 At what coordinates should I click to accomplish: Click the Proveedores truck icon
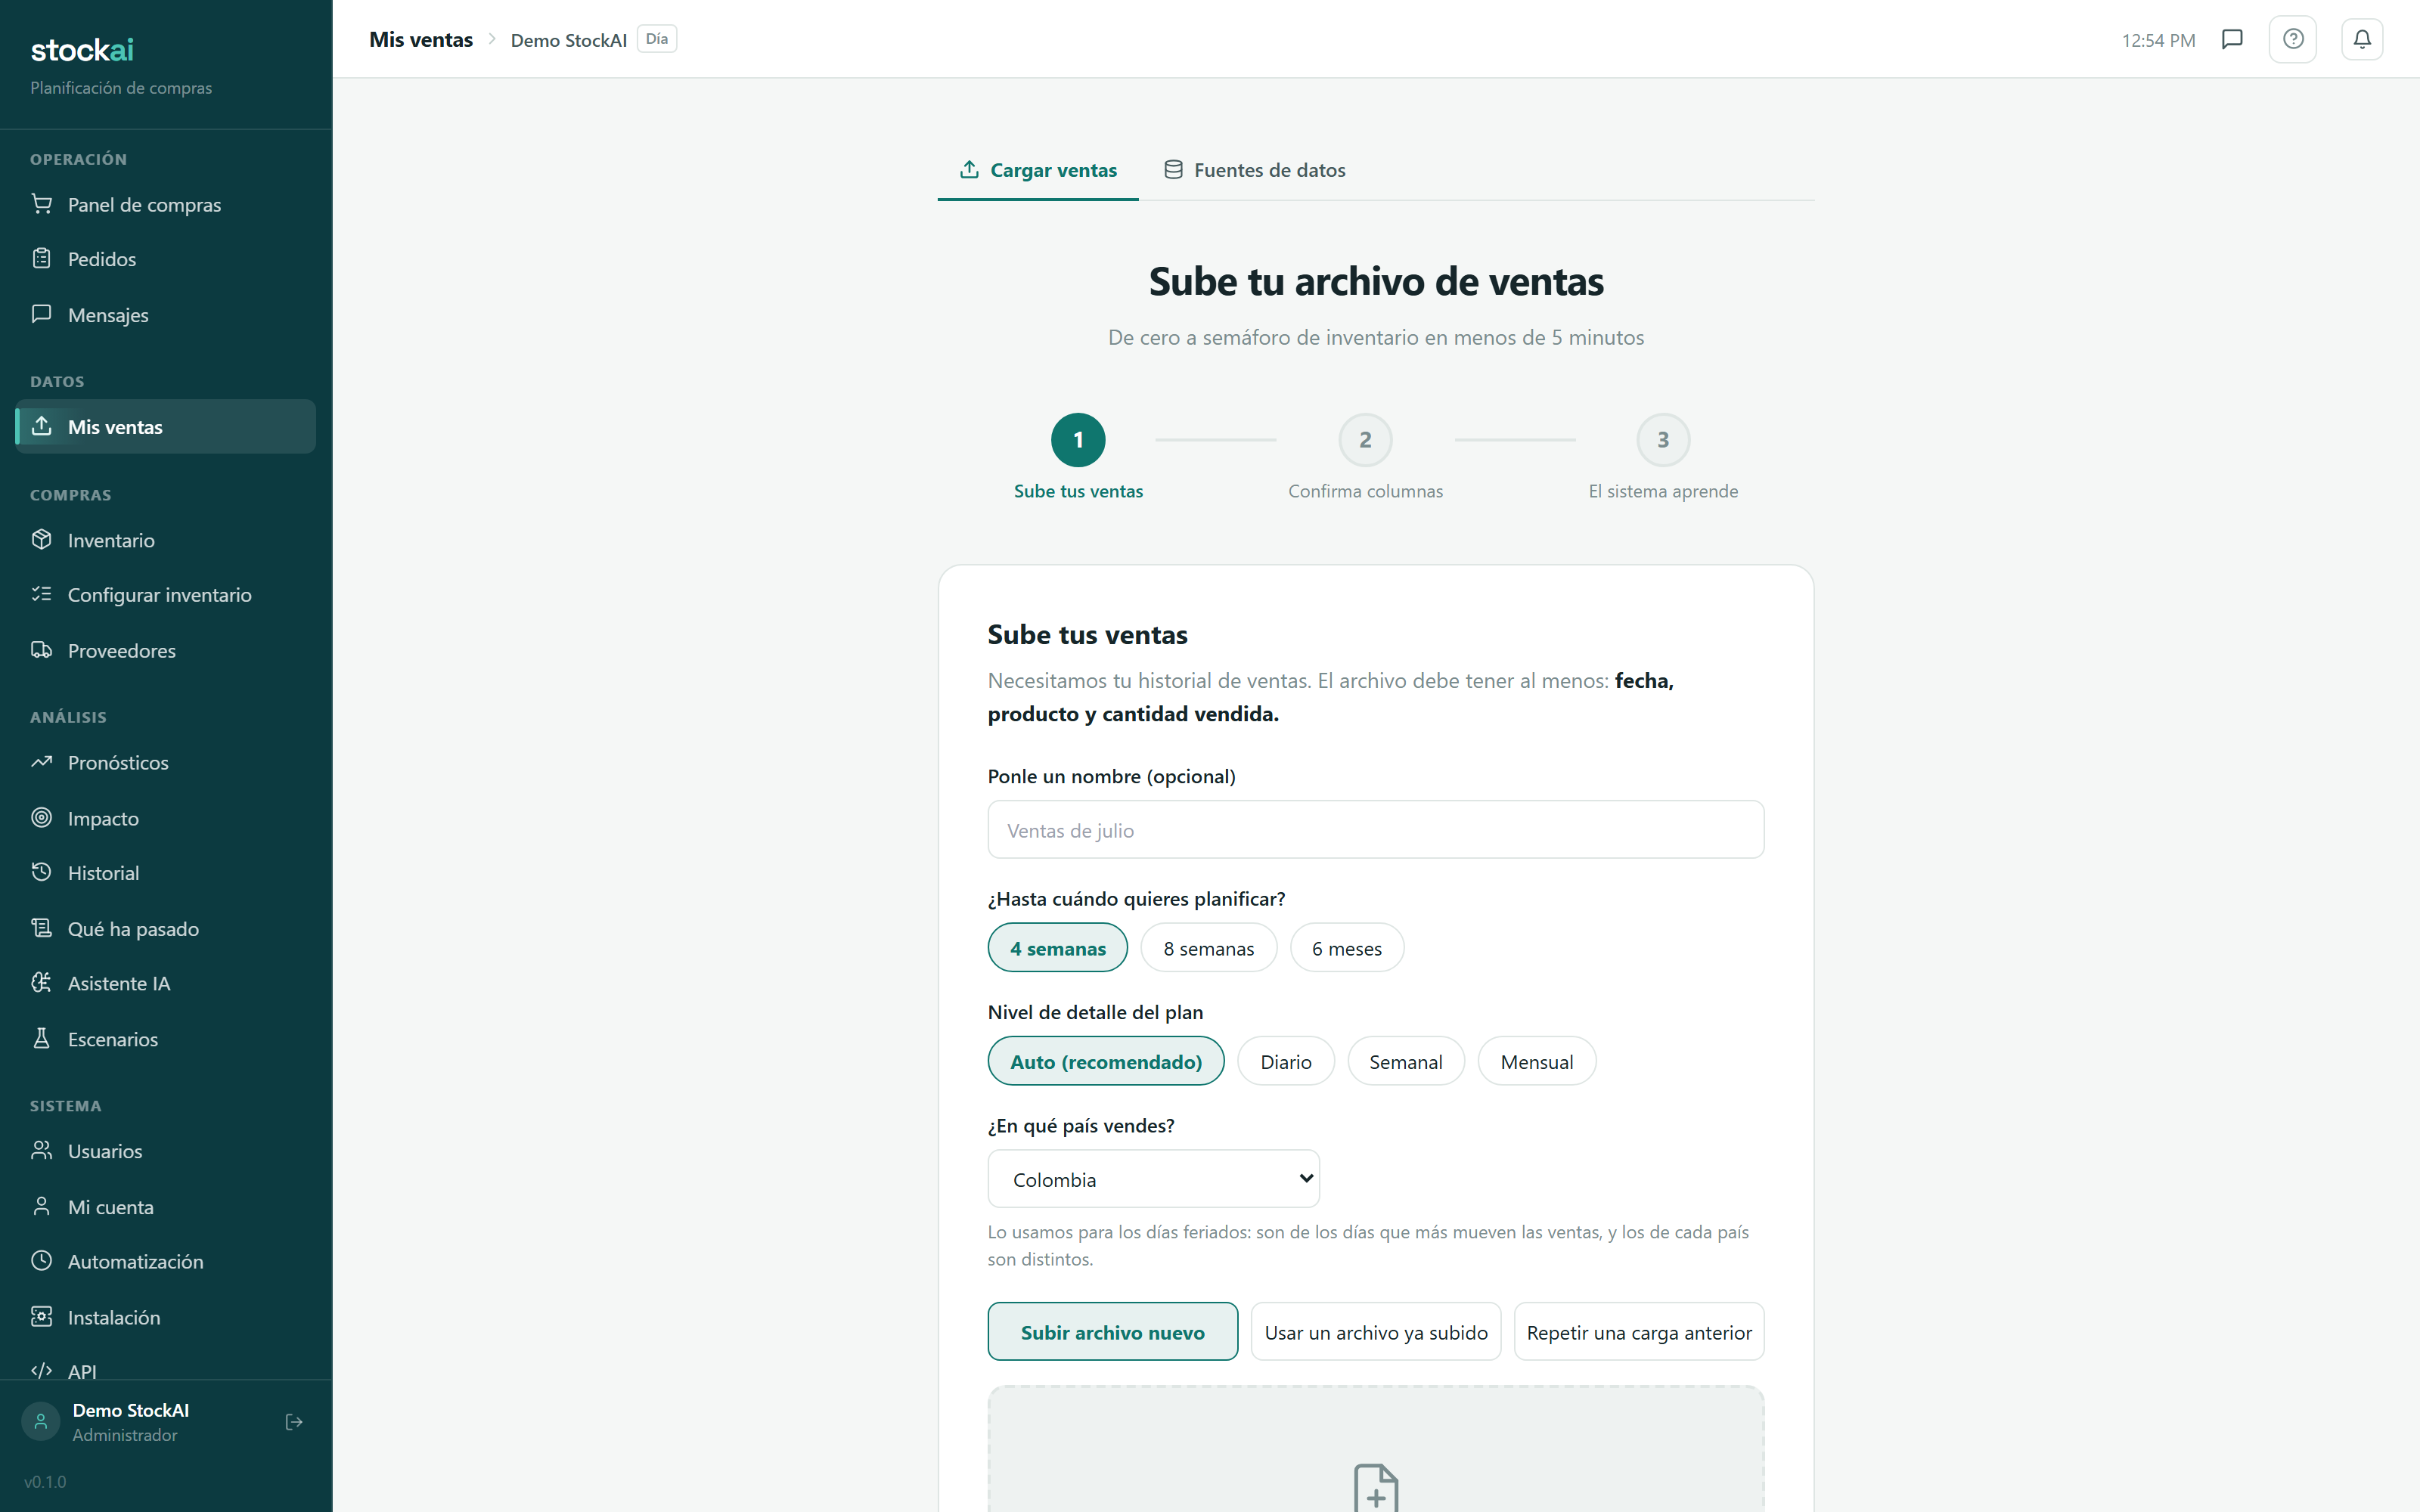click(41, 650)
